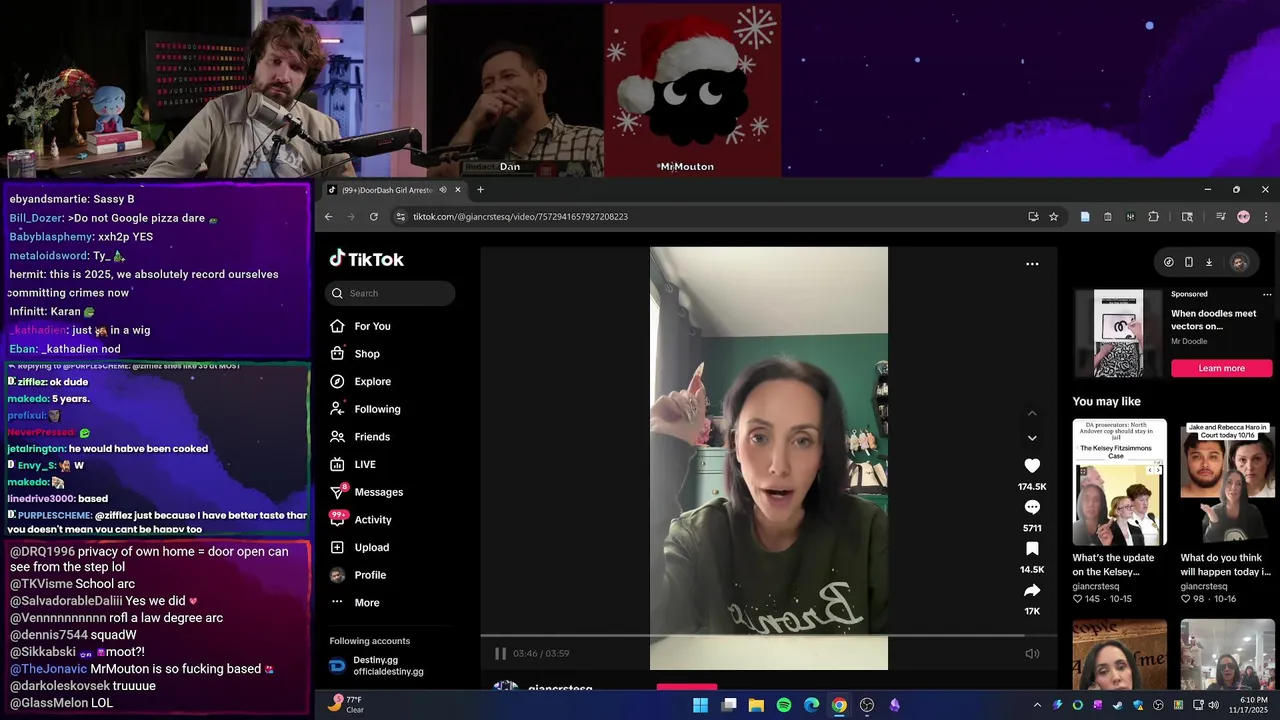Viewport: 1280px width, 720px height.
Task: Go to previous video with up chevron
Action: click(1032, 413)
